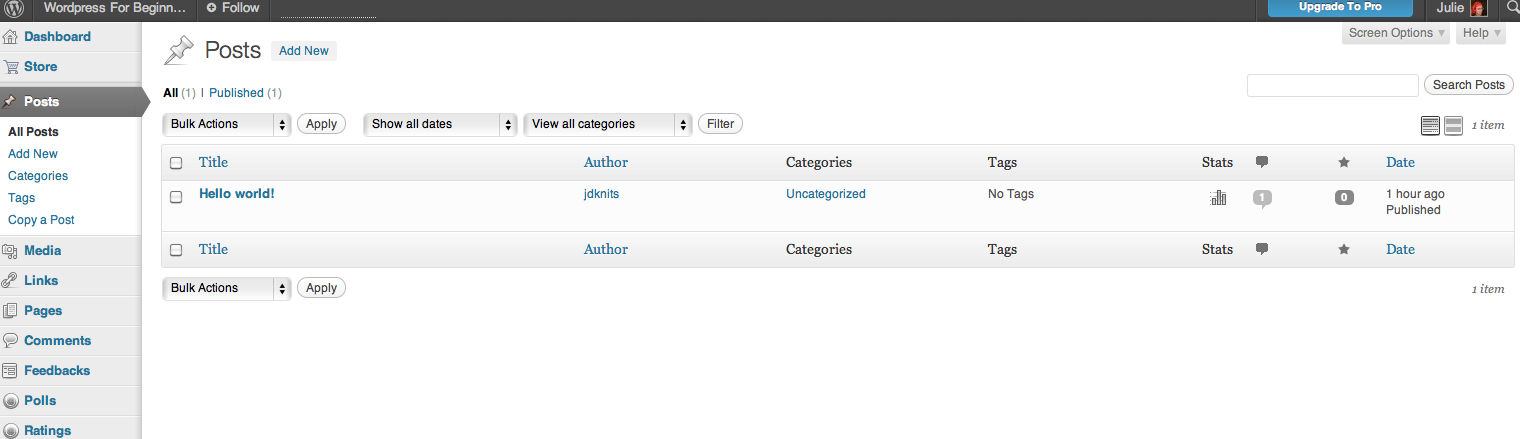The width and height of the screenshot is (1520, 439).
Task: Open stats bar chart for Hello world!
Action: pyautogui.click(x=1218, y=197)
